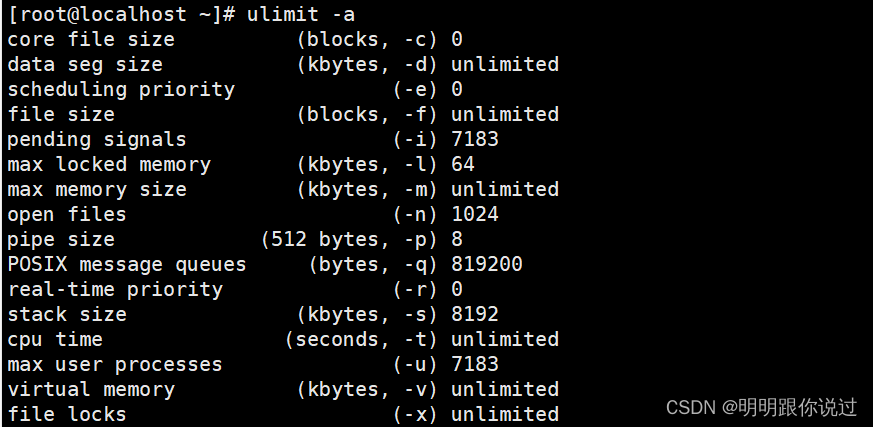873x427 pixels.
Task: Click the CSDN watermark text
Action: 762,408
